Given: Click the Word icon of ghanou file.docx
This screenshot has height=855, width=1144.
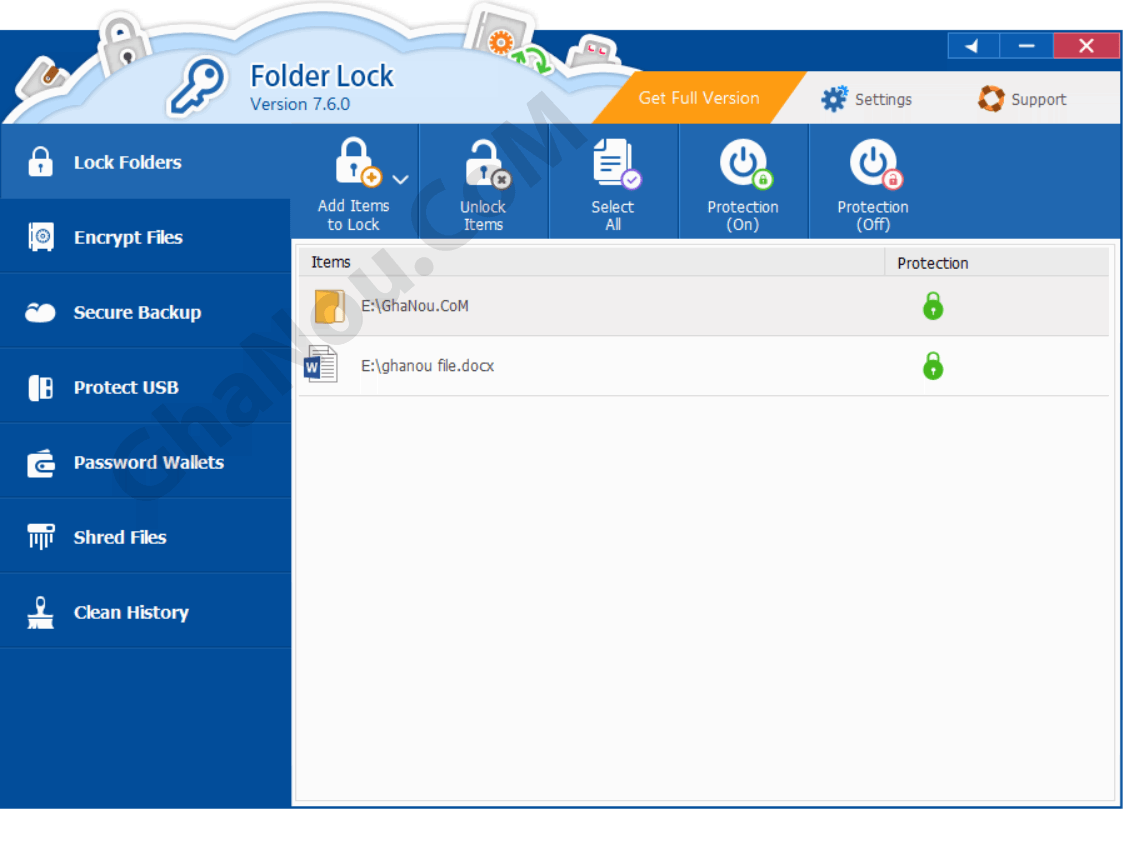Looking at the screenshot, I should click(321, 364).
